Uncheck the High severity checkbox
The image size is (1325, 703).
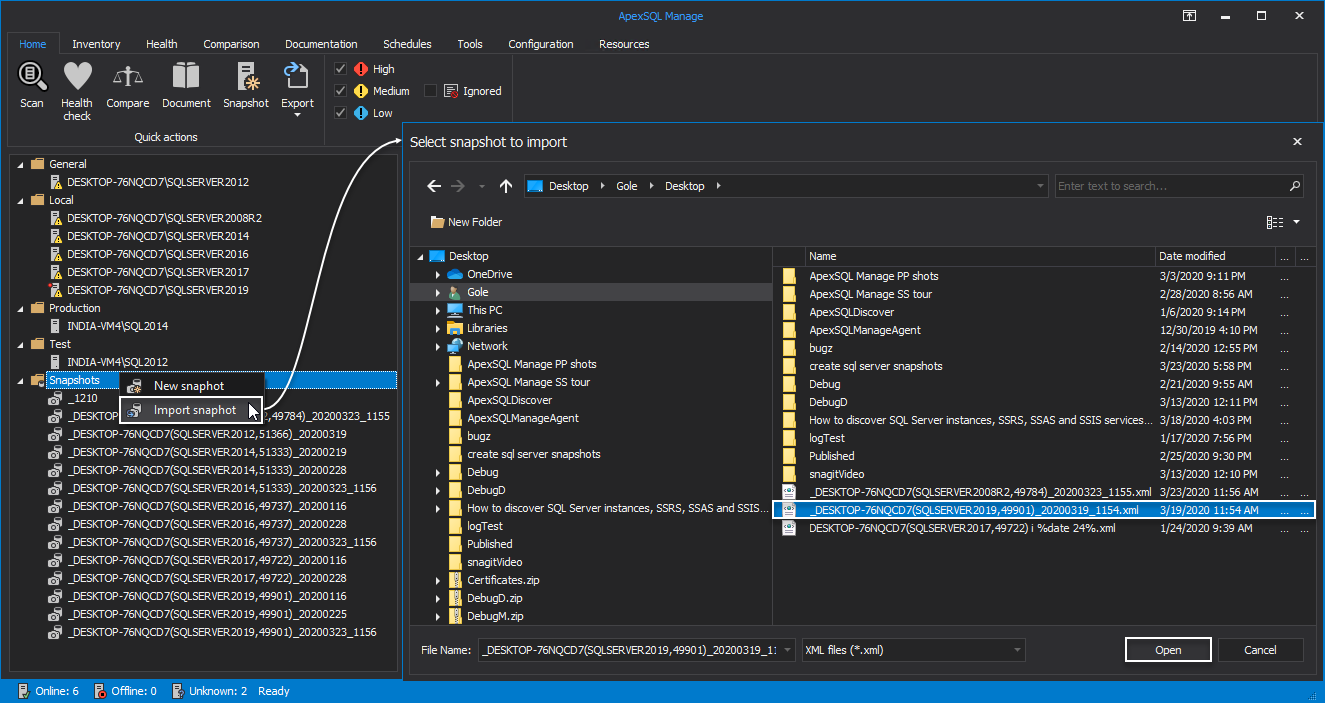coord(341,69)
